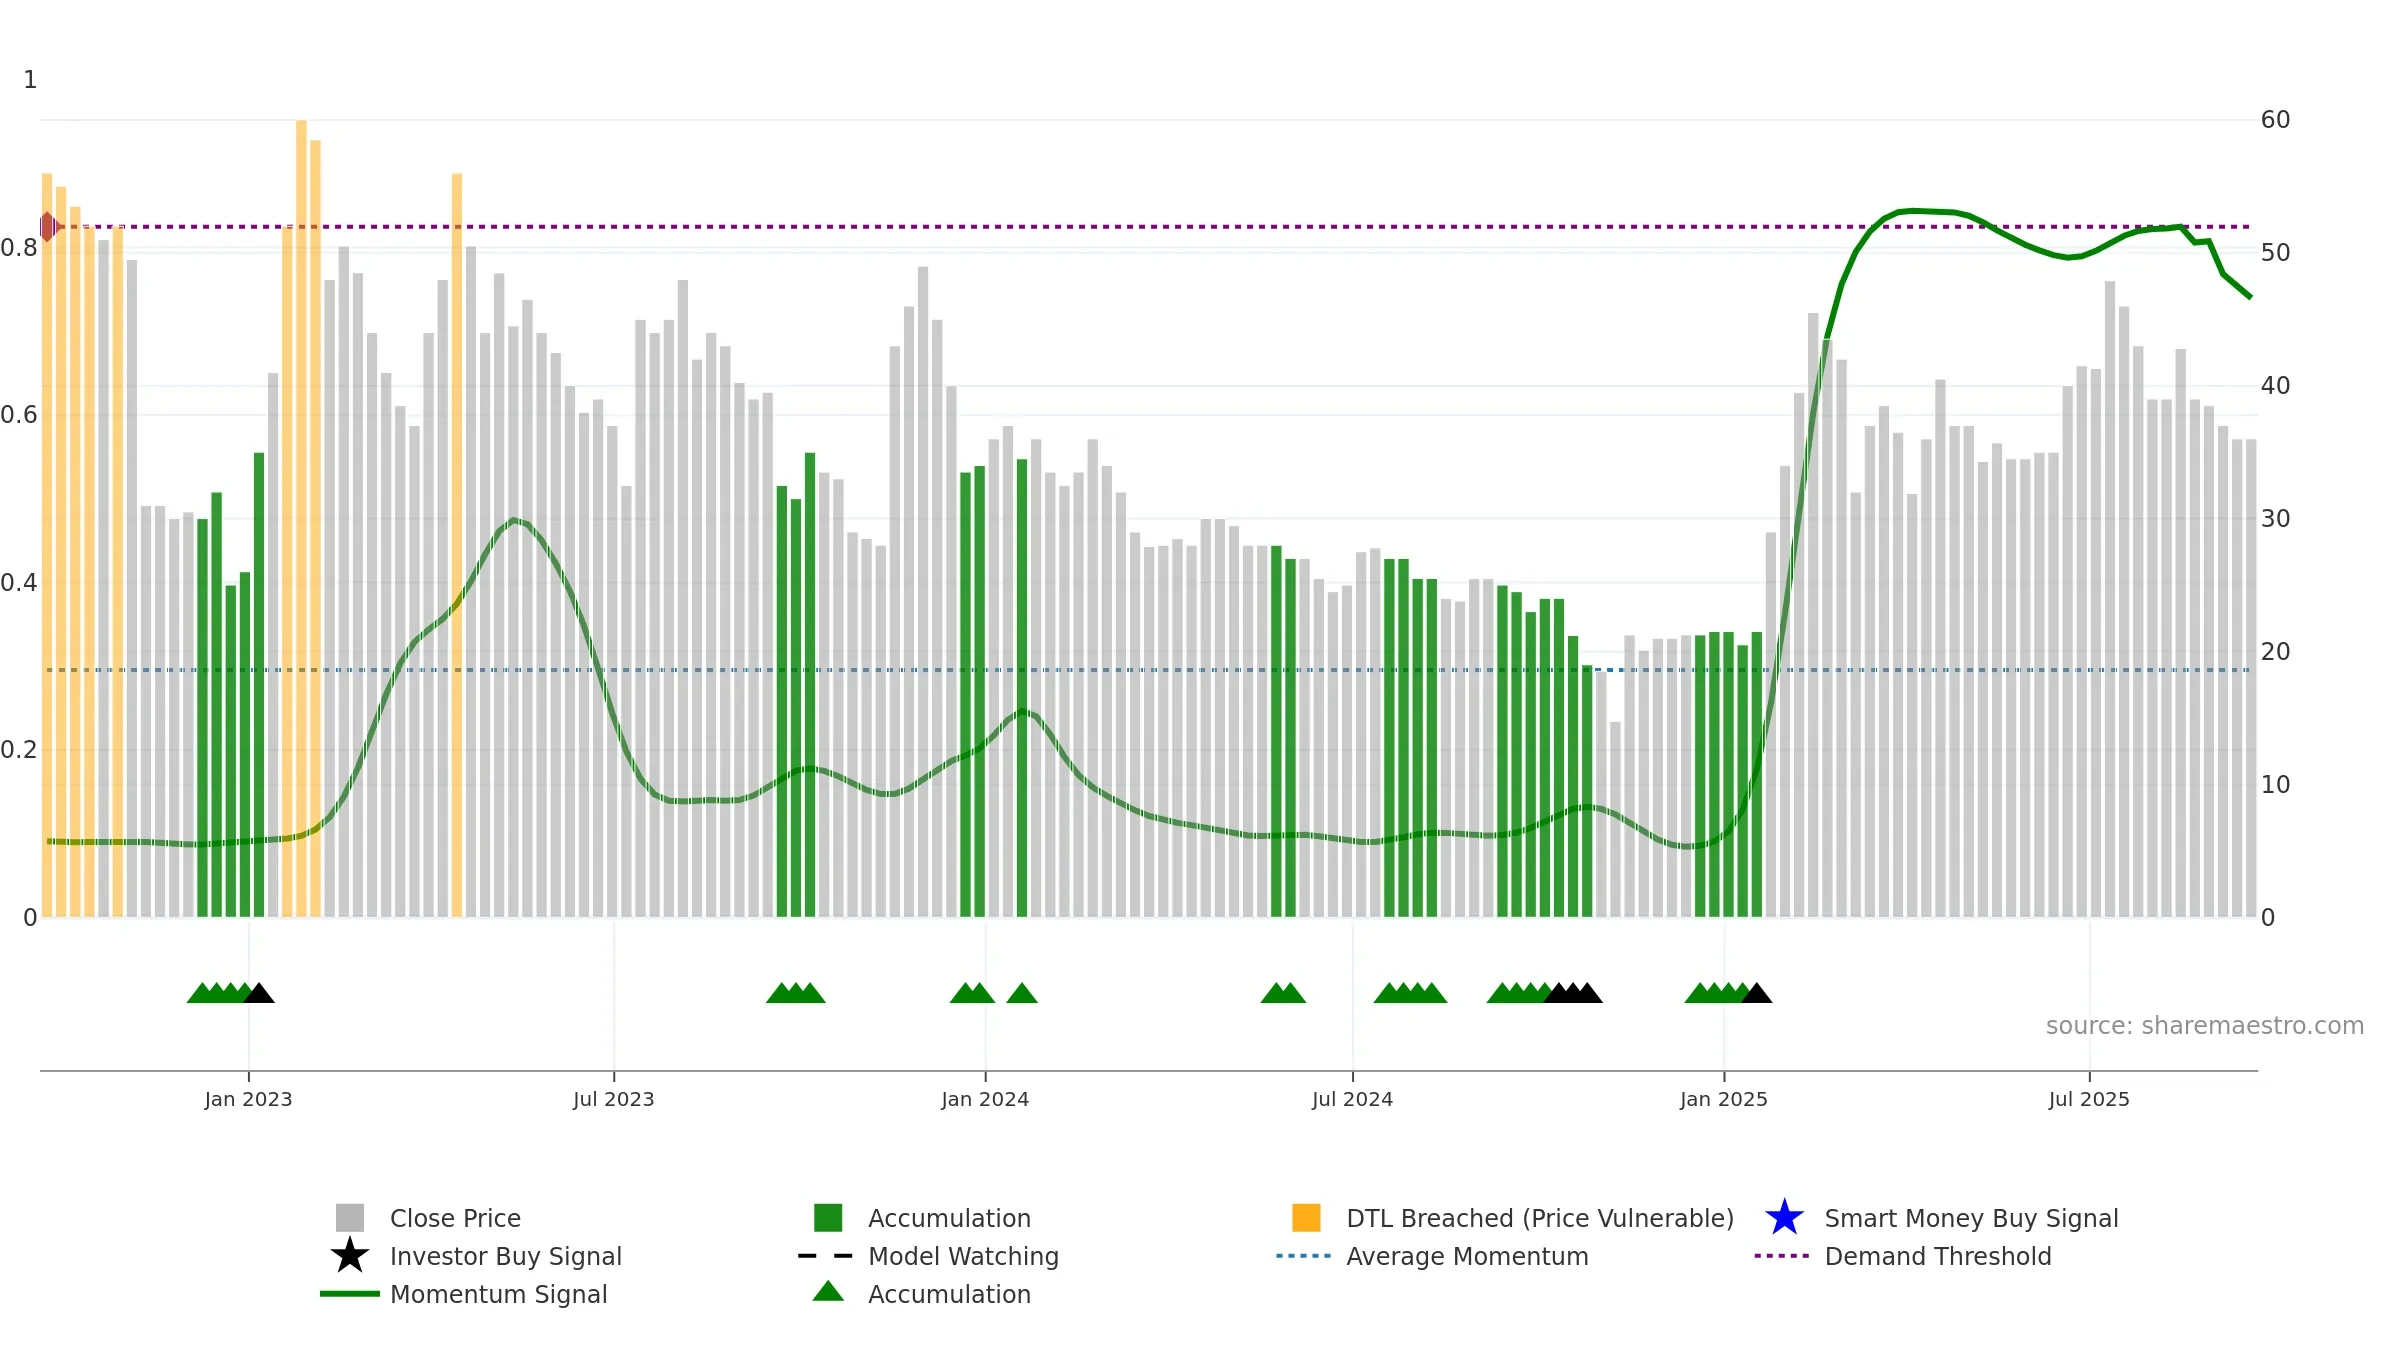
Task: Toggle the Close Price legend label
Action: [x=455, y=1218]
